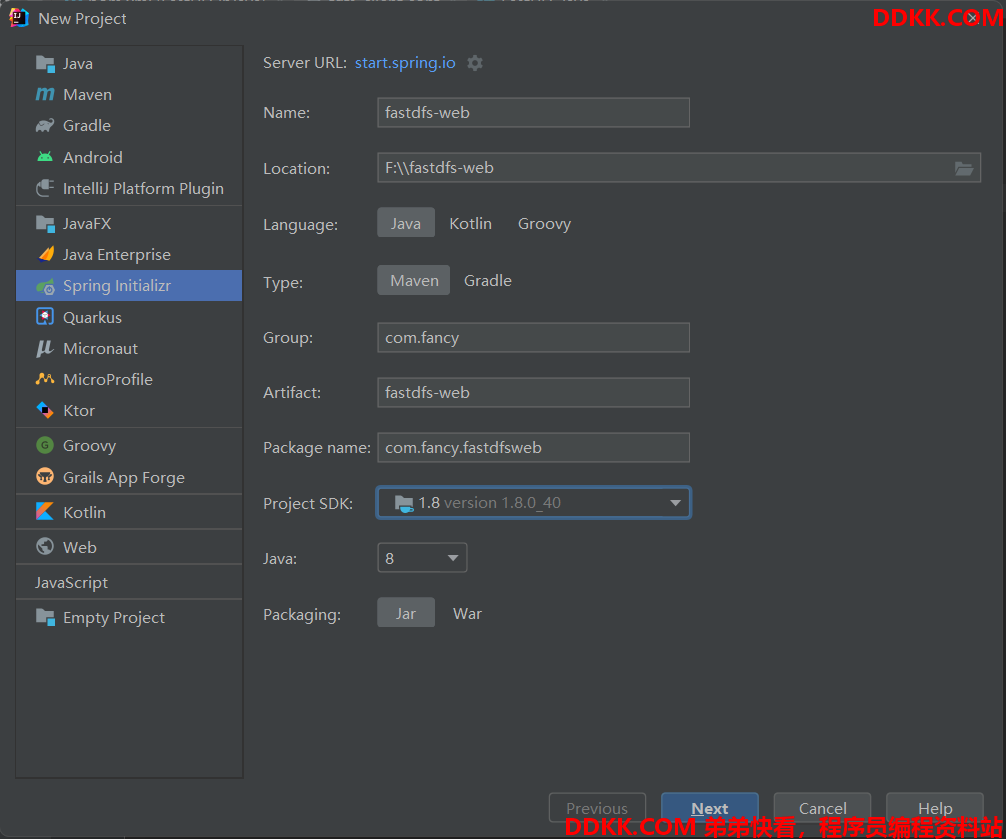Click the Grails App Forge icon

tap(45, 477)
